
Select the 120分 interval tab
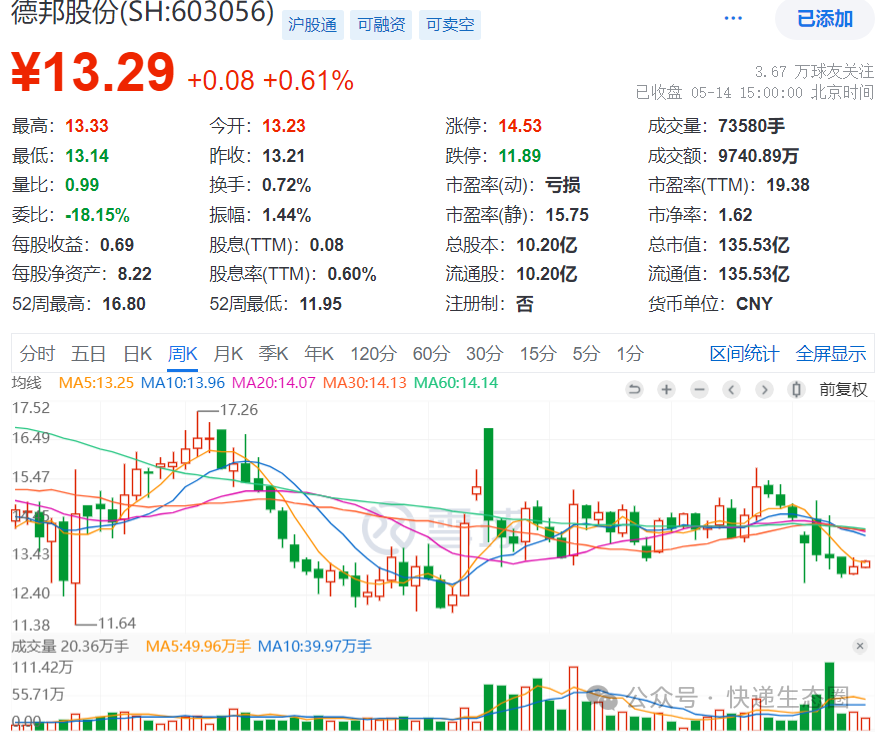pos(374,353)
